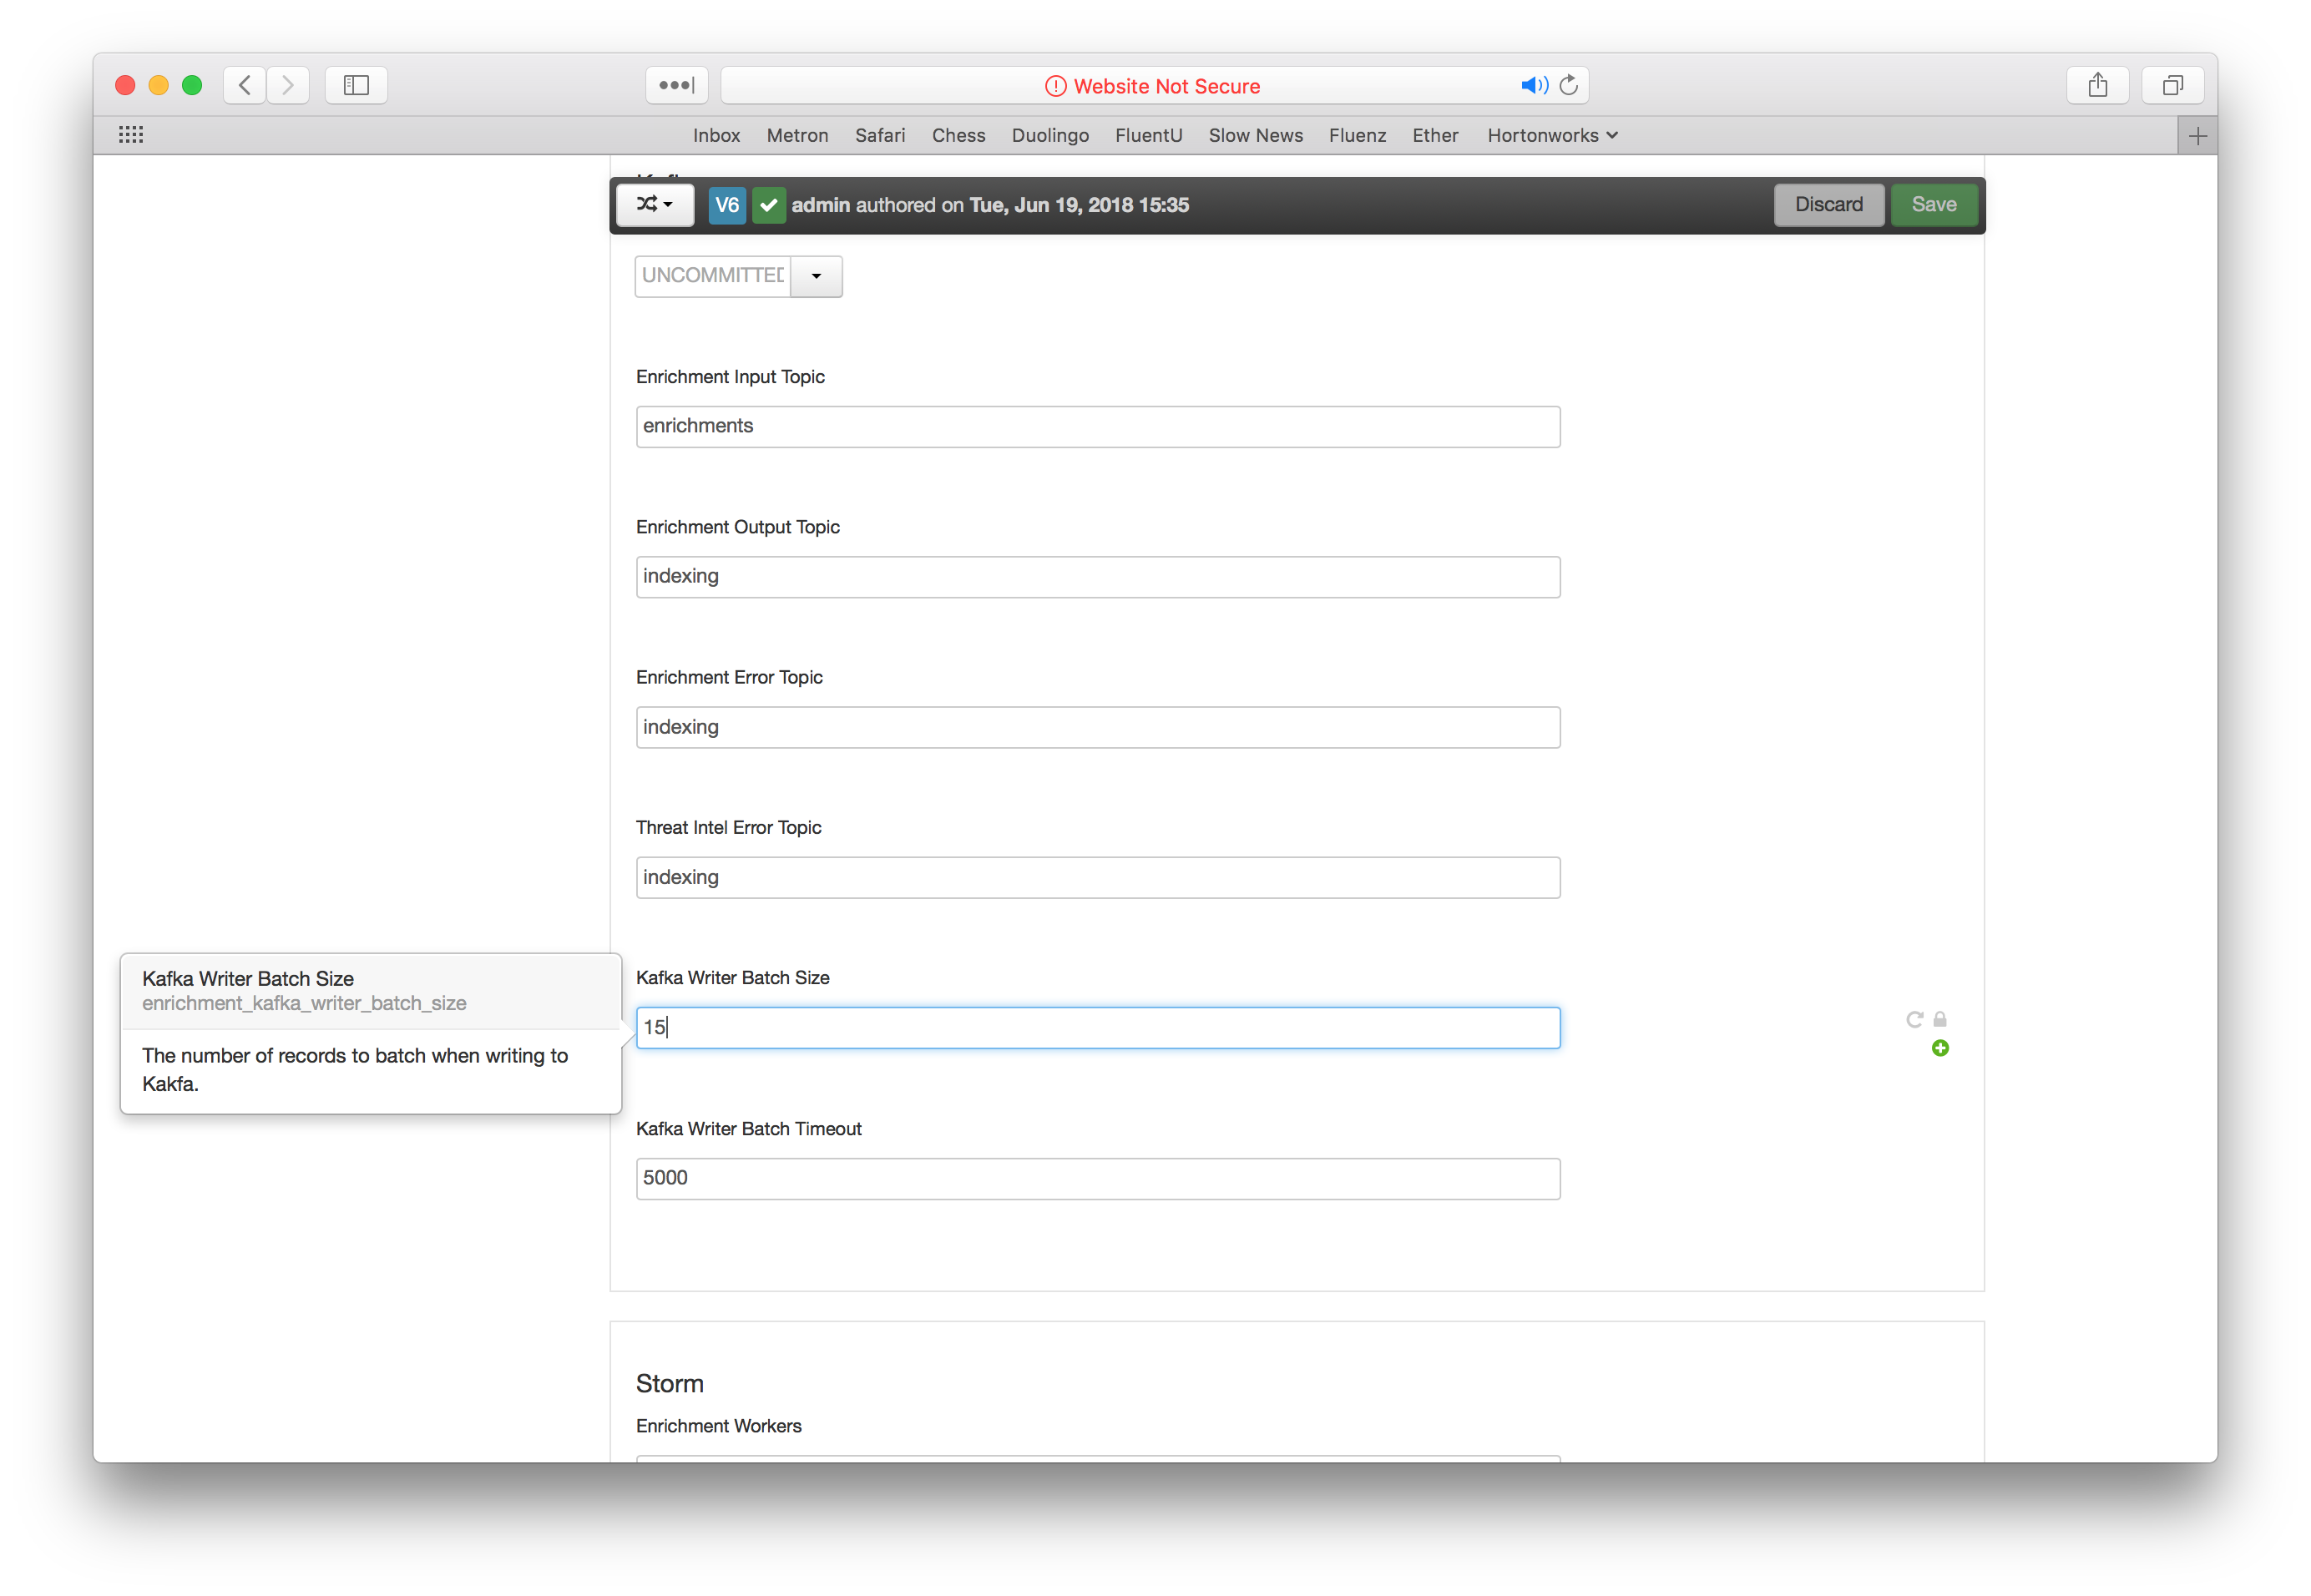Click the Discard button
This screenshot has width=2311, height=1596.
click(1828, 205)
